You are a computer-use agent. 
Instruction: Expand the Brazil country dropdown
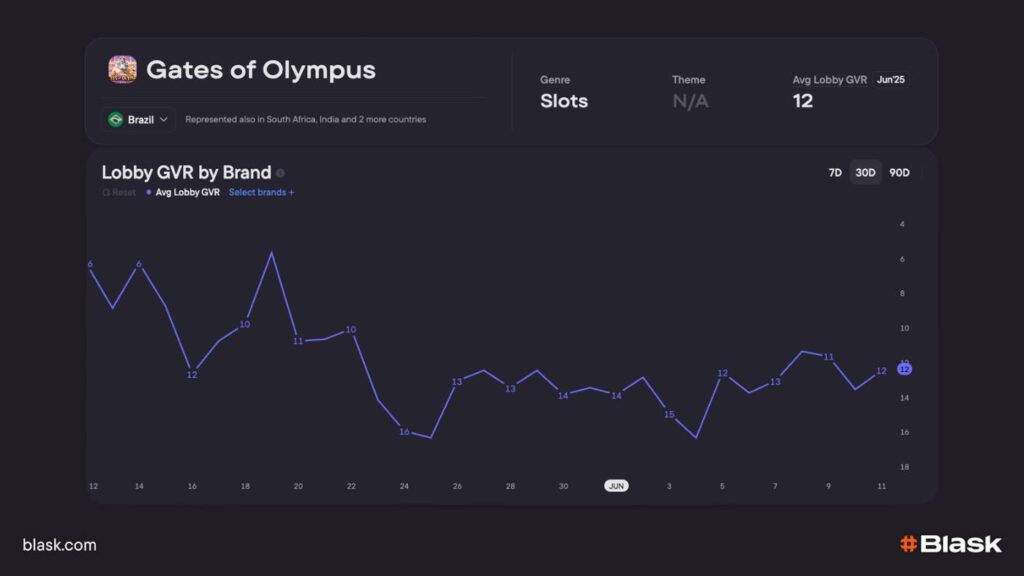[x=163, y=119]
